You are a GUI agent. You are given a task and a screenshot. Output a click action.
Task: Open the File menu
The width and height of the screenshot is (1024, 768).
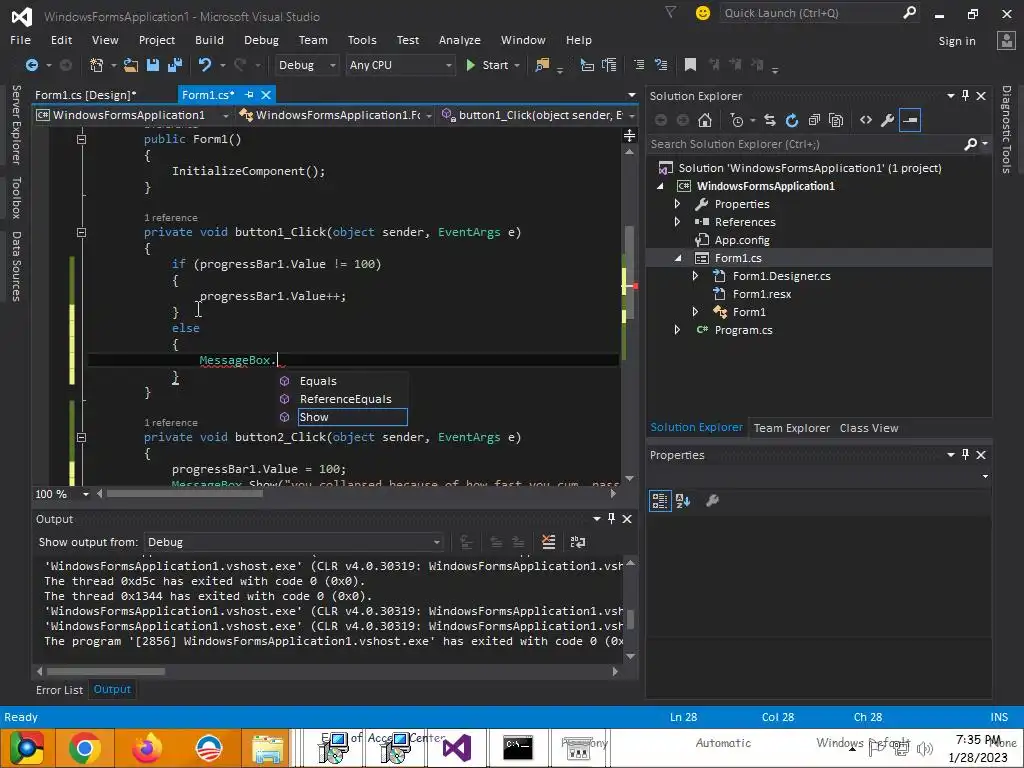coord(20,40)
